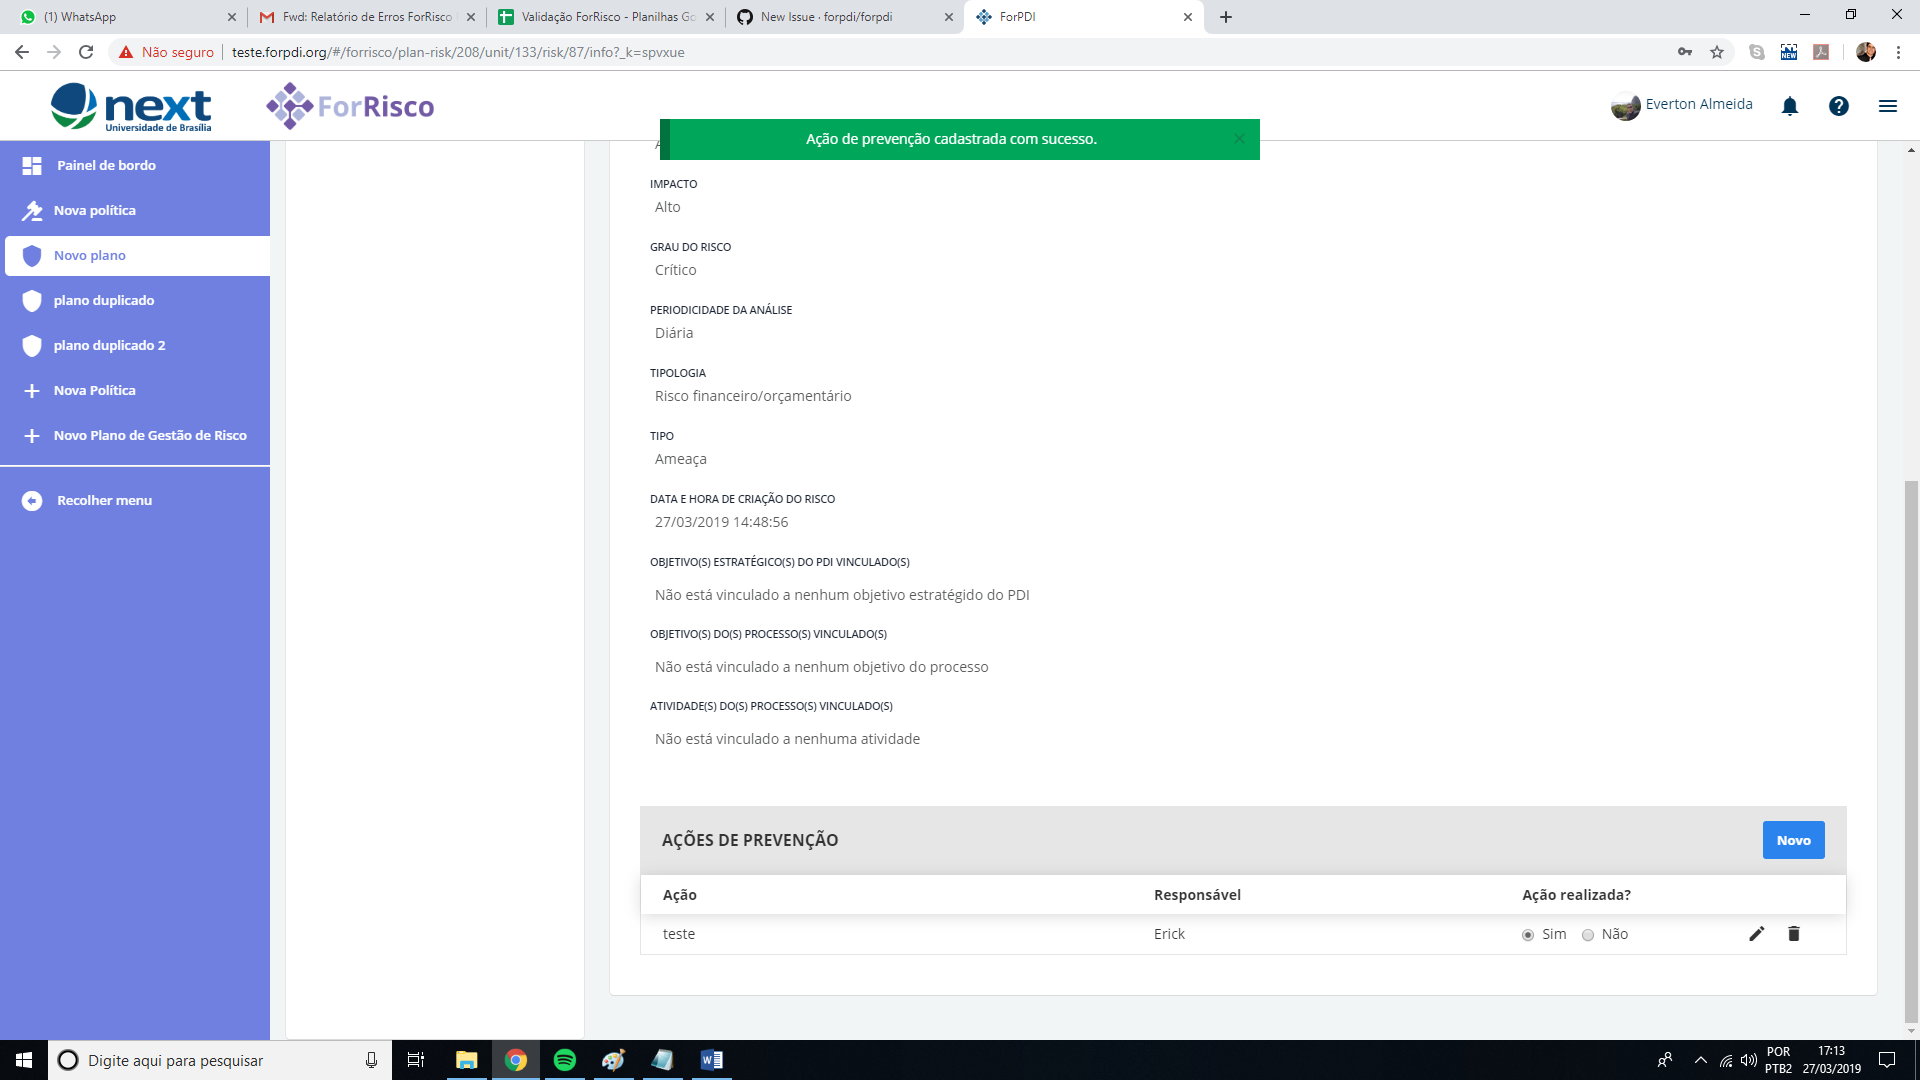Bookmark this page with the star icon

[x=1717, y=52]
